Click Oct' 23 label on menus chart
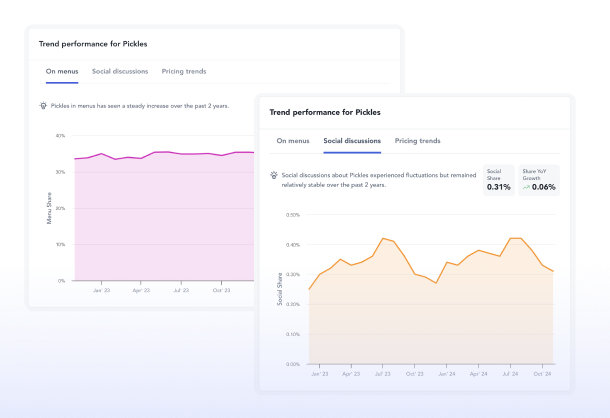The width and height of the screenshot is (610, 418). (x=221, y=290)
